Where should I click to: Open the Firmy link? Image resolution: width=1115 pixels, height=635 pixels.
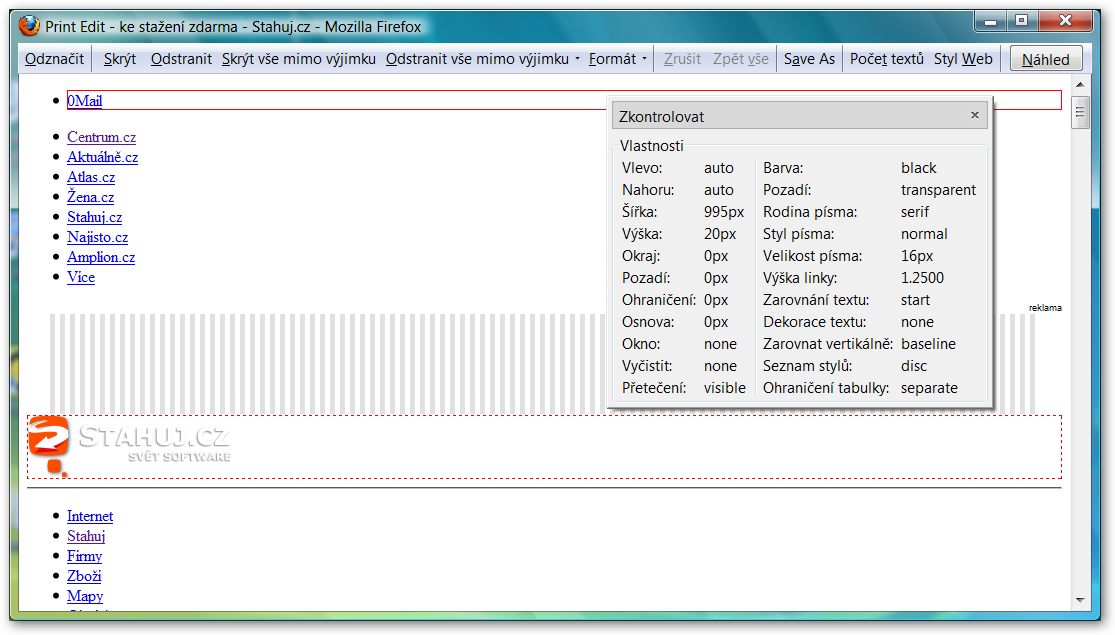(x=85, y=556)
